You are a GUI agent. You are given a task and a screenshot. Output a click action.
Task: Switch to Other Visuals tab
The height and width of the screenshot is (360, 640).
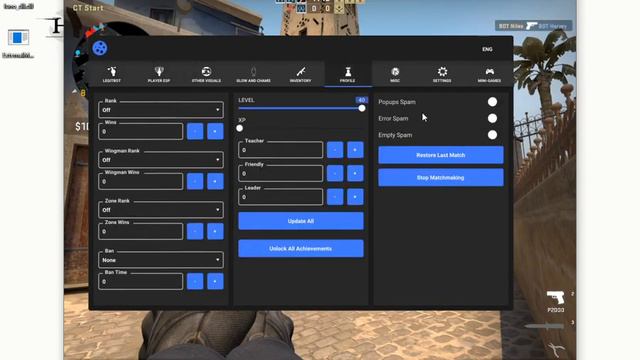206,74
